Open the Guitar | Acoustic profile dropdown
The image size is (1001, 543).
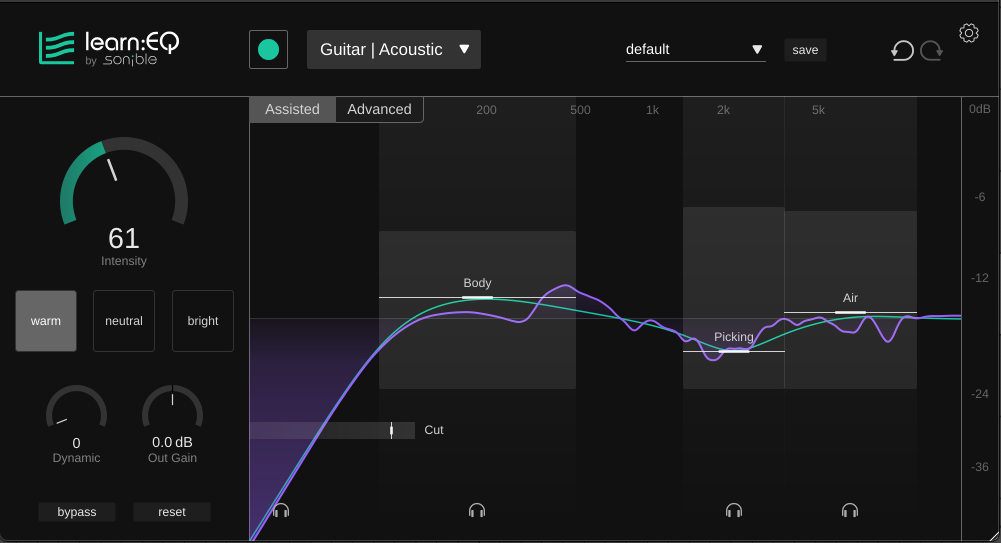click(x=394, y=49)
